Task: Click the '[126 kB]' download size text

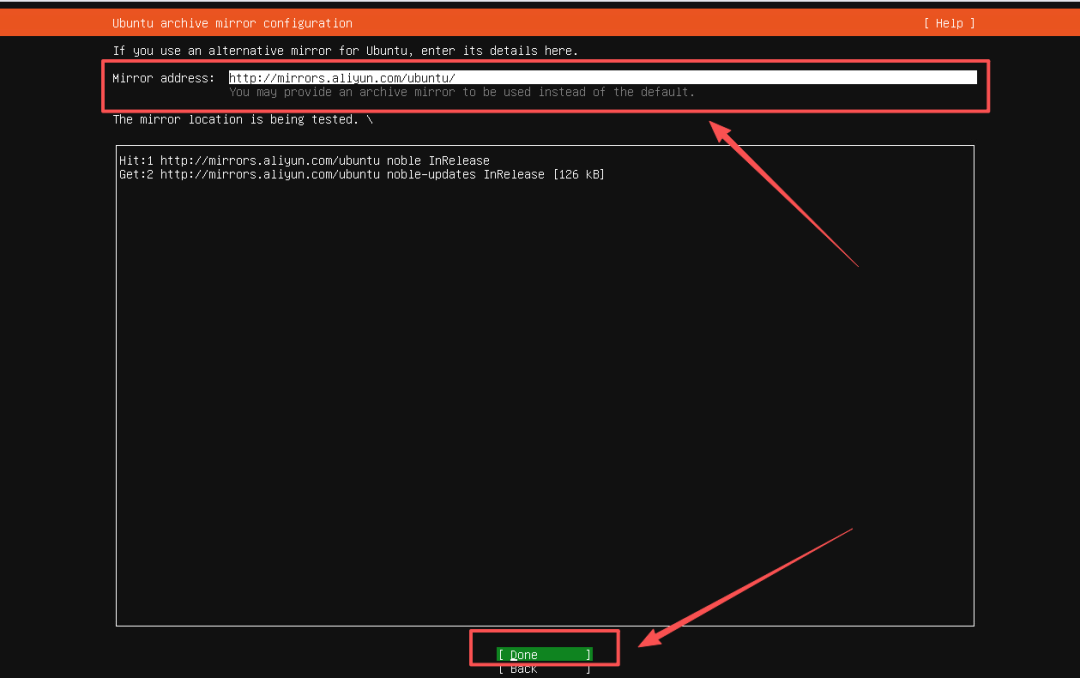Action: pos(578,175)
